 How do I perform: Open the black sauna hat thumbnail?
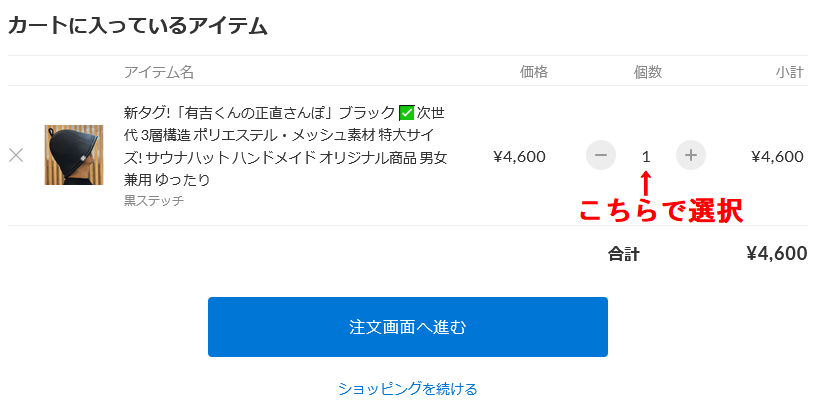(73, 155)
